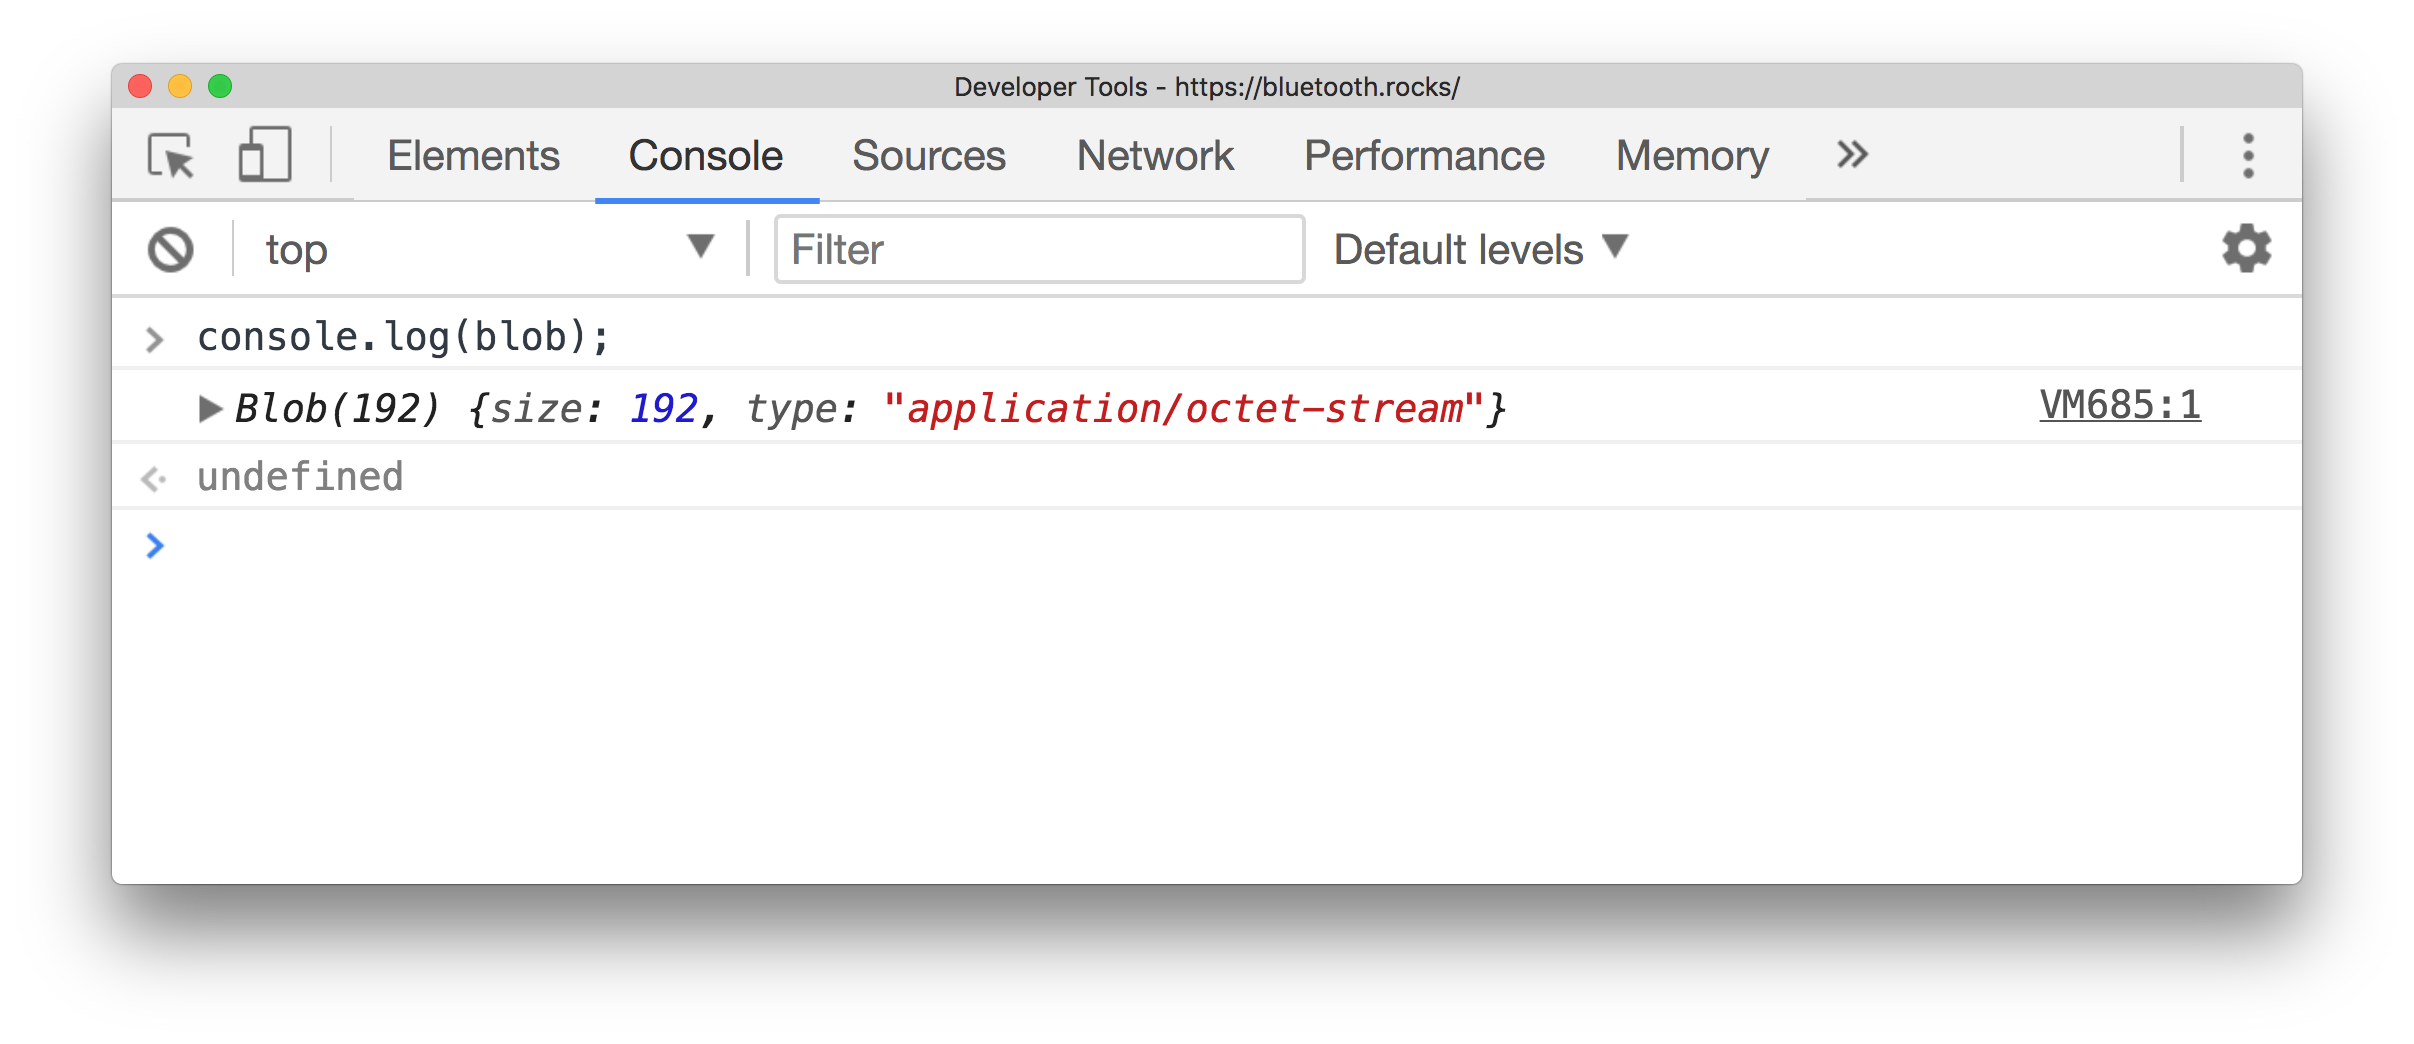Open the Default levels dropdown
Screen dimensions: 2414x1044
tap(1480, 249)
